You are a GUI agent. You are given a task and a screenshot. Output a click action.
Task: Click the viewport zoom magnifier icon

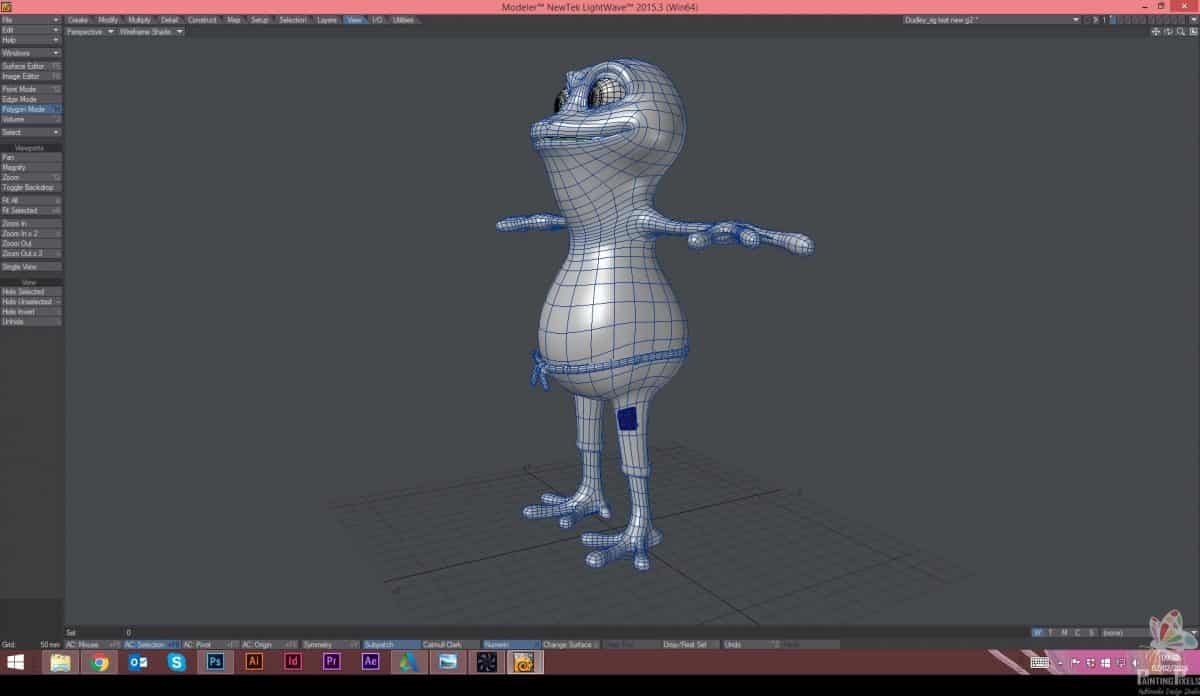[1179, 31]
